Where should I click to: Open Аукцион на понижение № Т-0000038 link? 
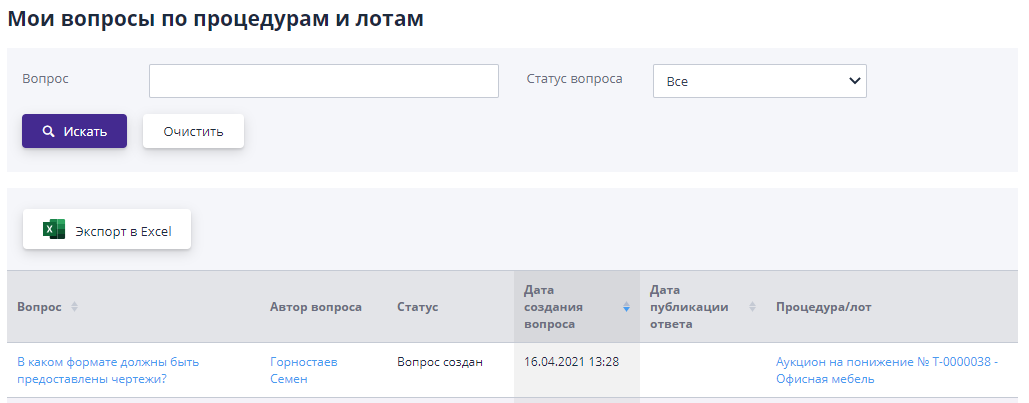pyautogui.click(x=886, y=370)
